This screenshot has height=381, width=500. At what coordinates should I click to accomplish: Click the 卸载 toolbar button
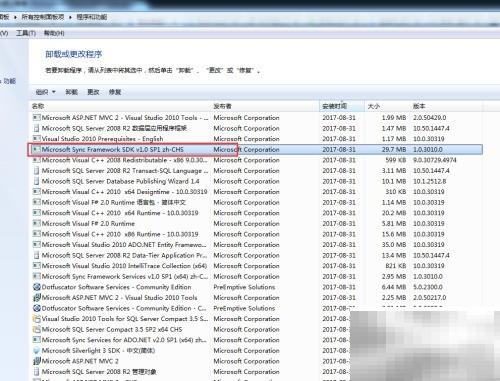tap(71, 92)
